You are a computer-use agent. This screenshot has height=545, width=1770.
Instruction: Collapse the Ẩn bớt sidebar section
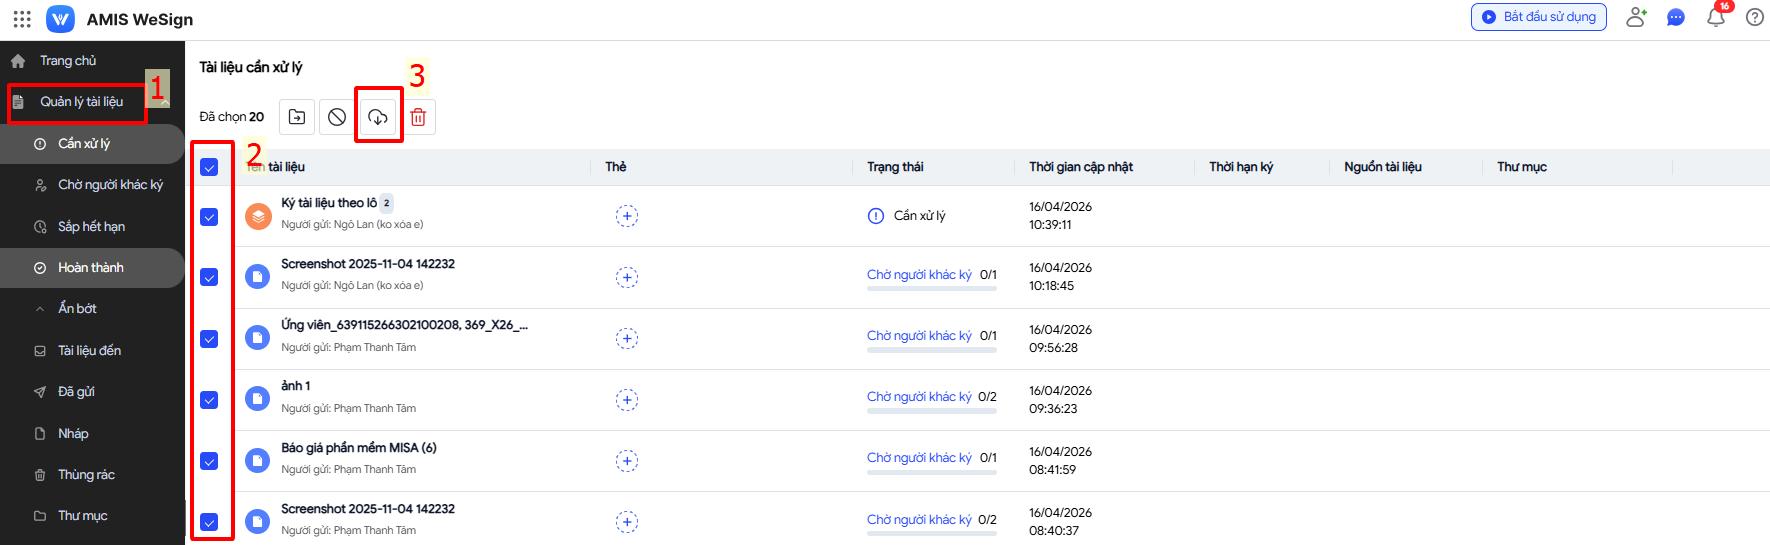76,309
